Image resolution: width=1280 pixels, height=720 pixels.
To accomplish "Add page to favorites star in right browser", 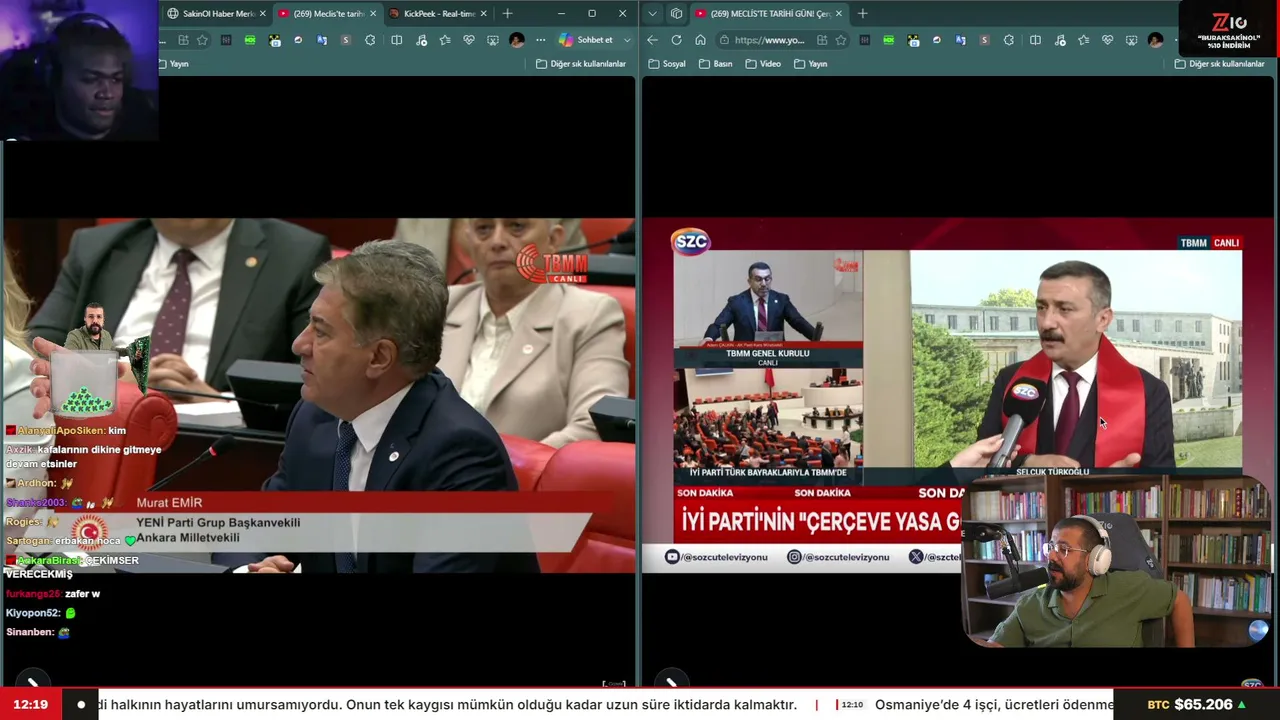I will [x=841, y=40].
